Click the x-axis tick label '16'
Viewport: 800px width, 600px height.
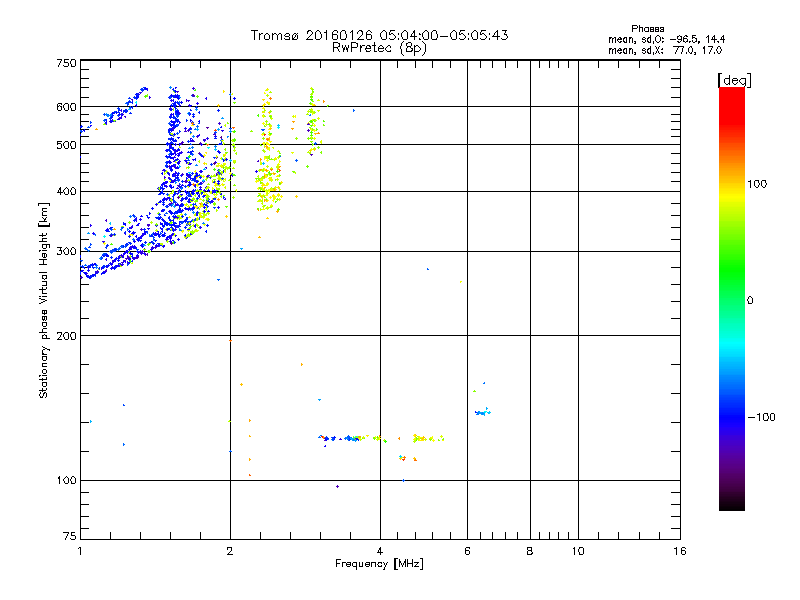[680, 551]
